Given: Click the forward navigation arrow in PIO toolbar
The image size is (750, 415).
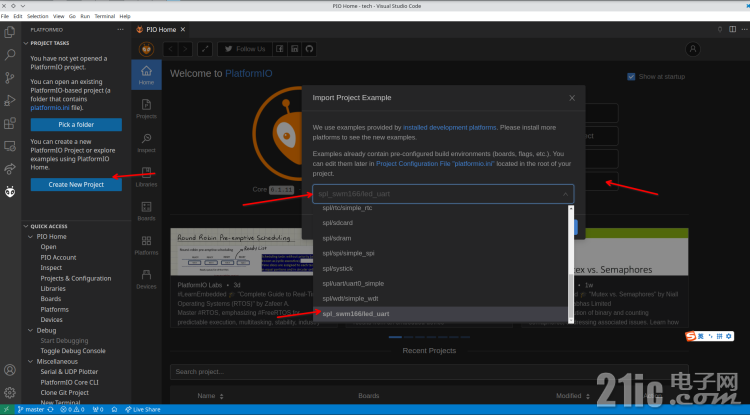Looking at the screenshot, I should [185, 49].
